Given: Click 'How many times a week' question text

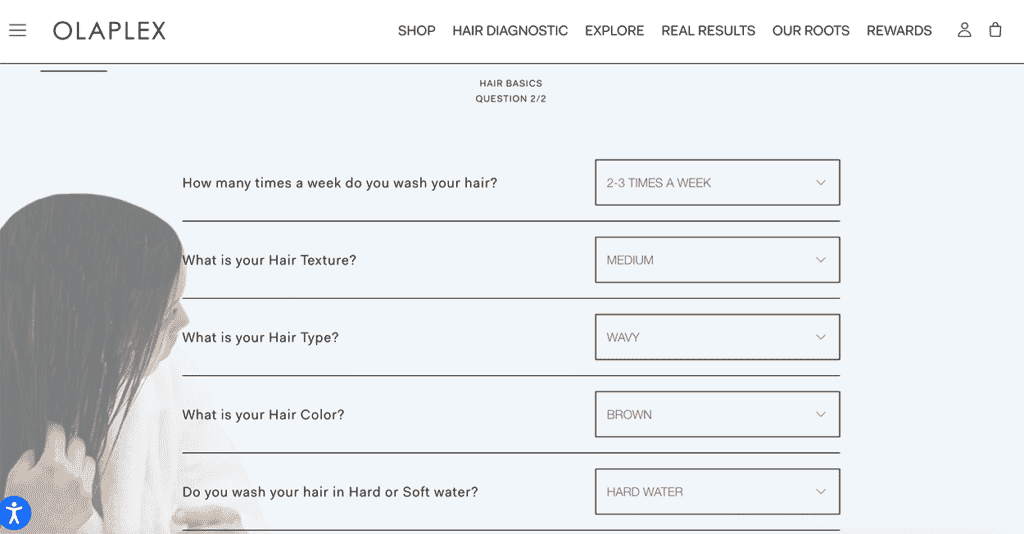Looking at the screenshot, I should click(340, 183).
